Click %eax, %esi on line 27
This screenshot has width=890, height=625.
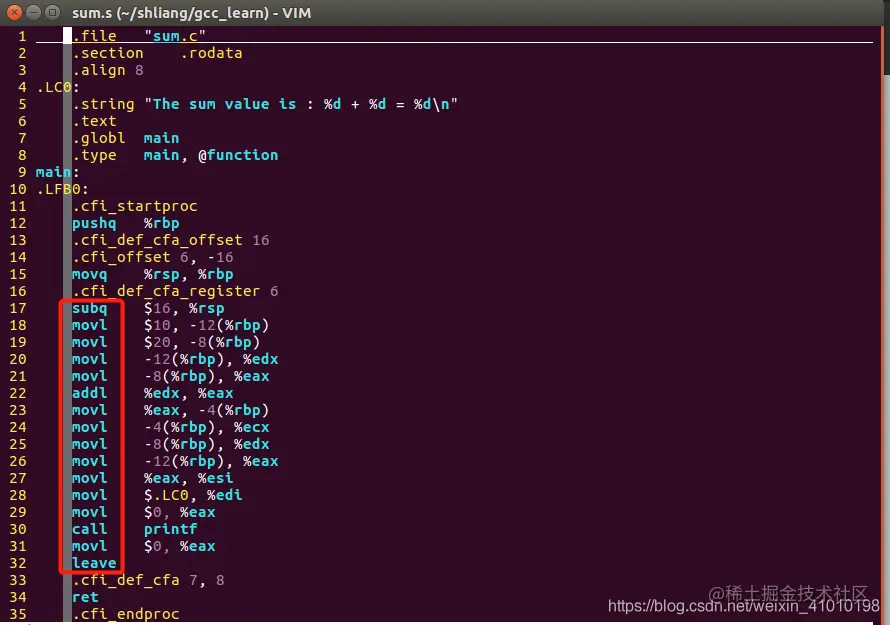(x=188, y=479)
